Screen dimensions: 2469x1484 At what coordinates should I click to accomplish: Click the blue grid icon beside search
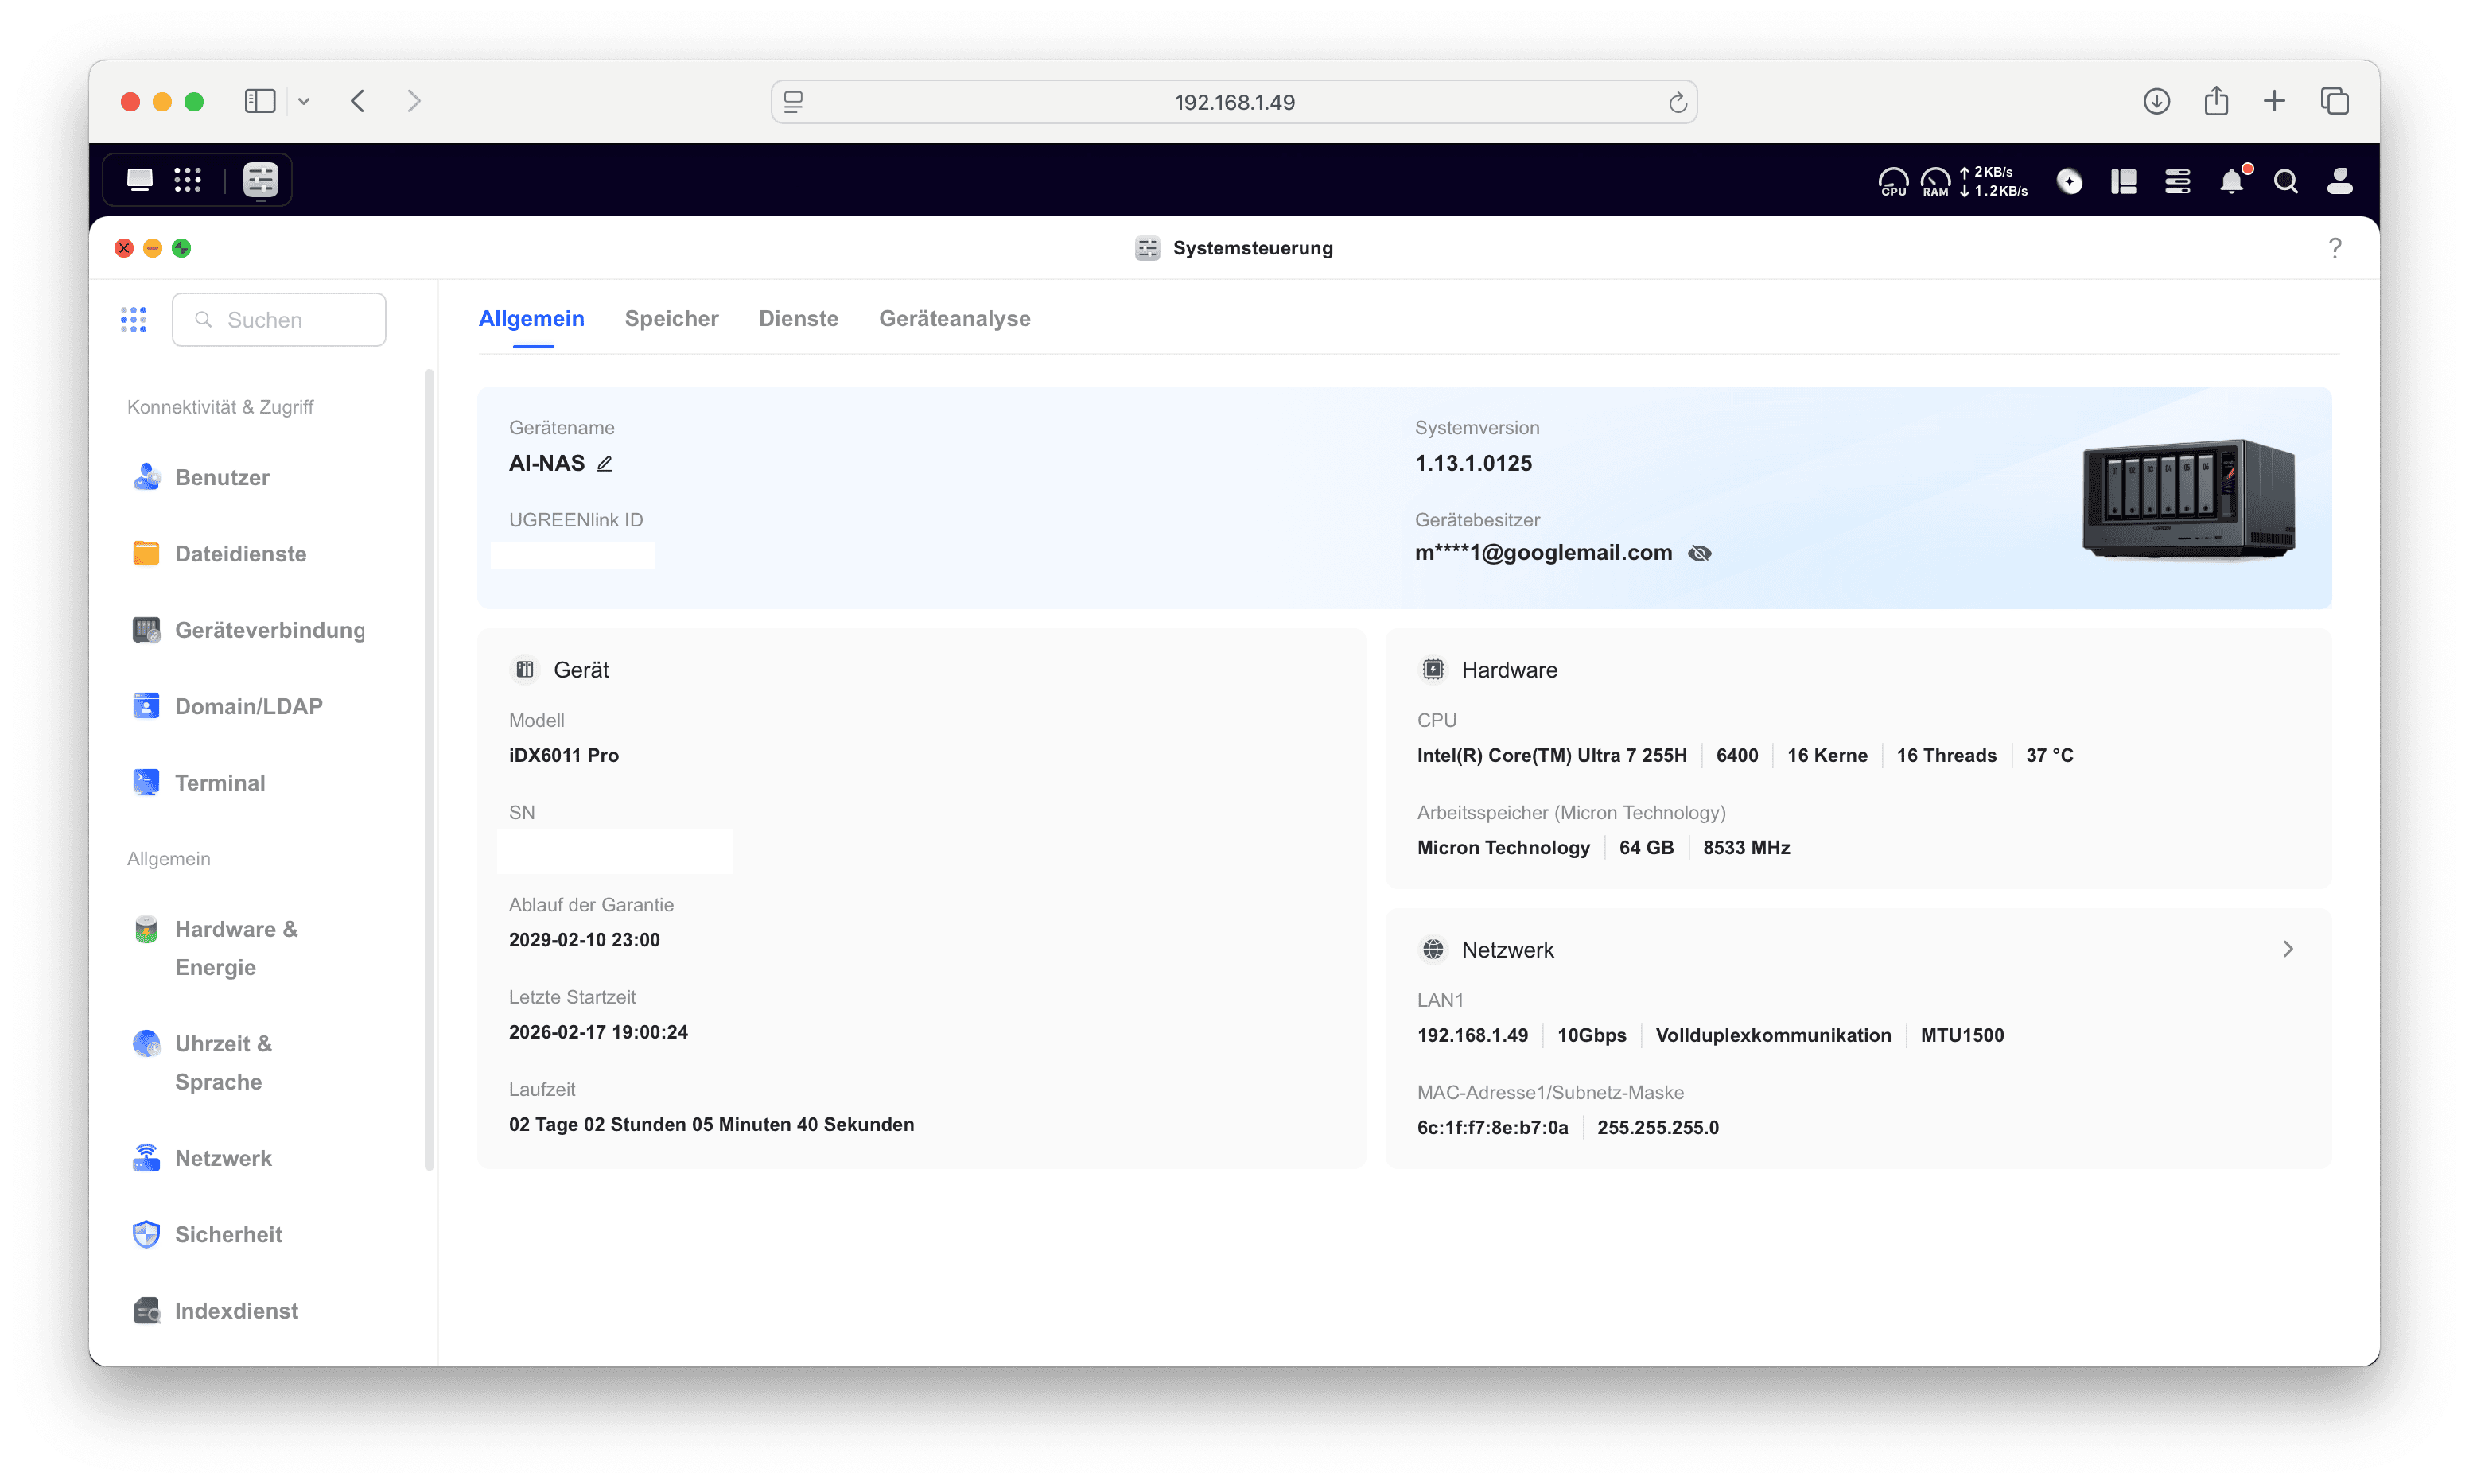[x=134, y=320]
